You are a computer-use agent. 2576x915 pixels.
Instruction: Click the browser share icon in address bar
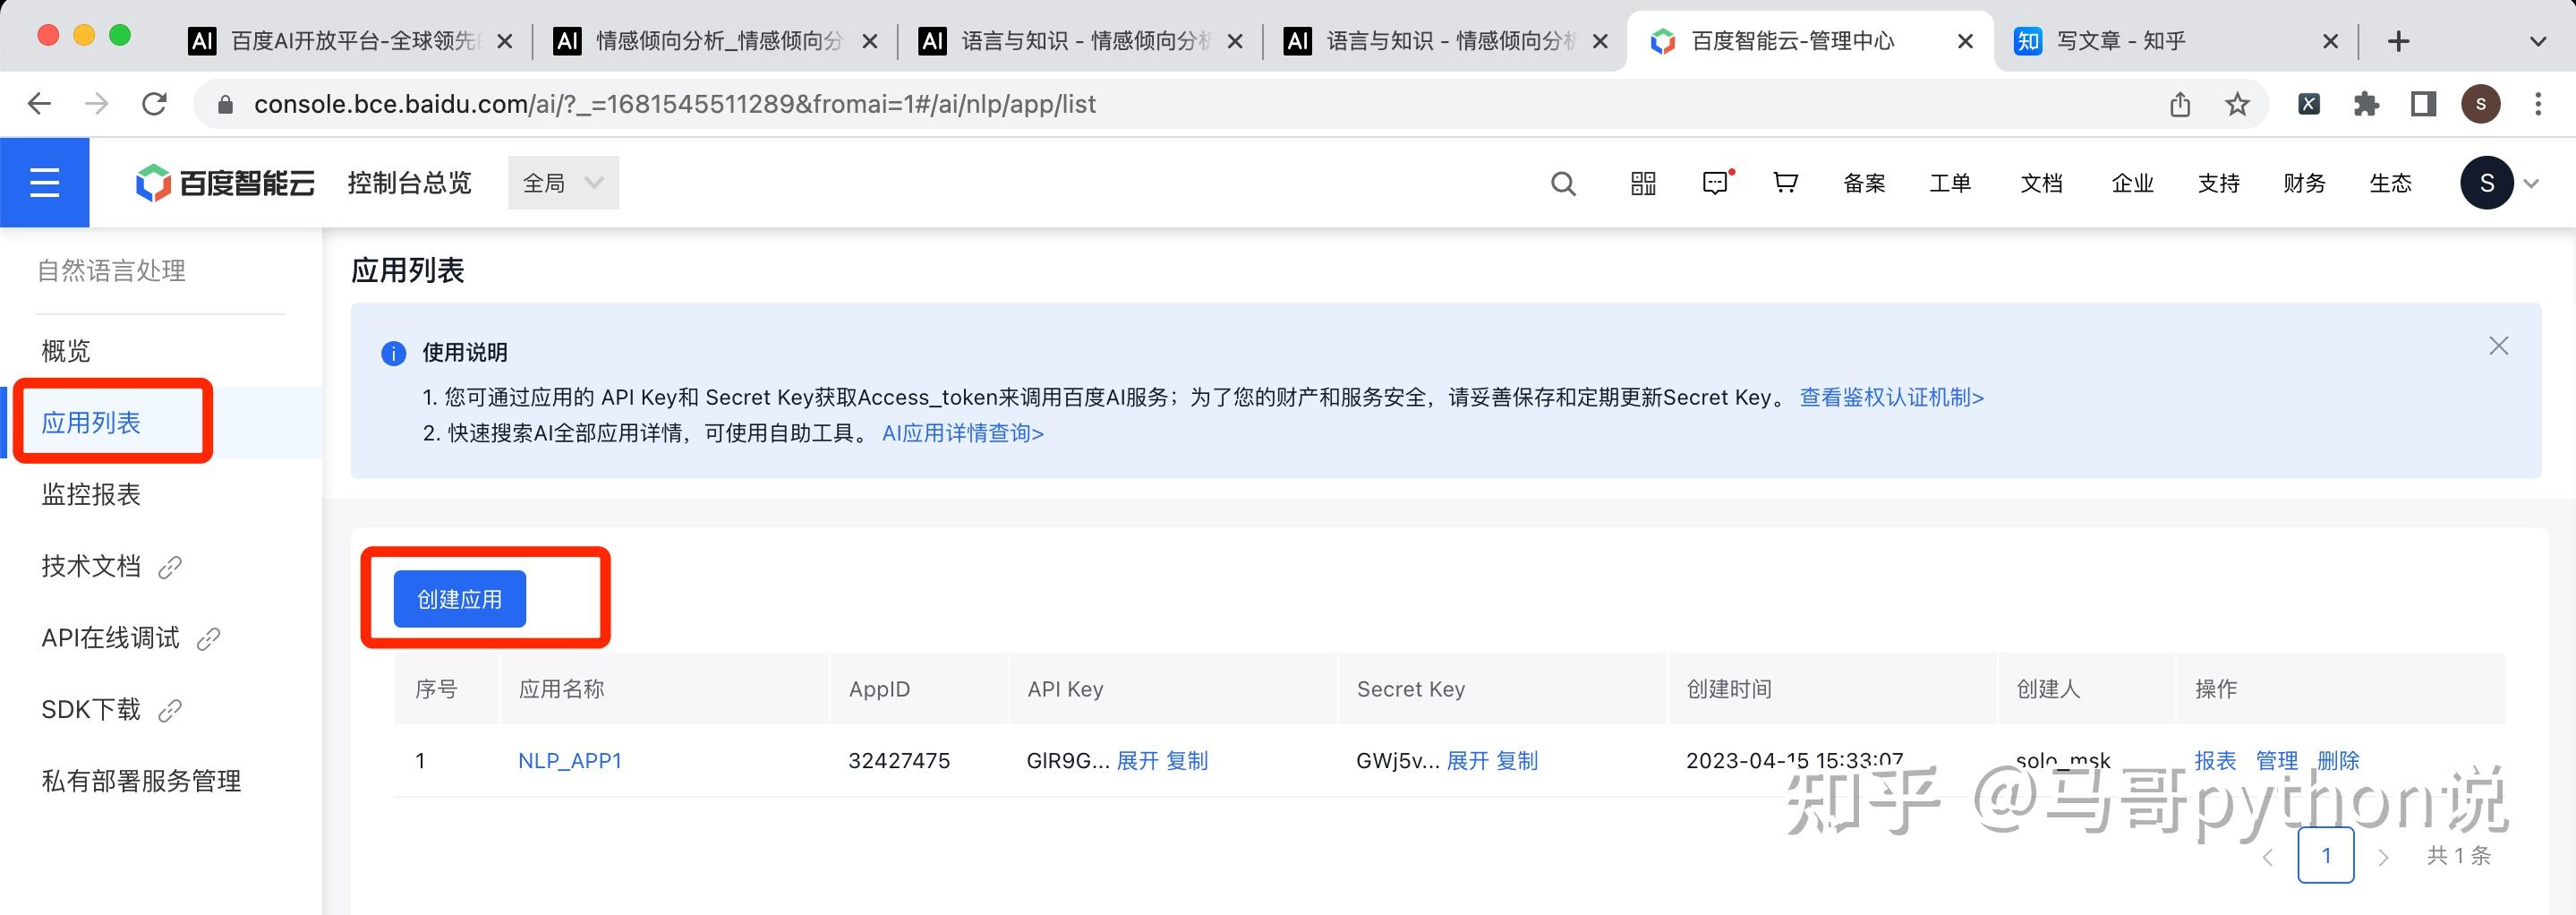tap(2180, 104)
